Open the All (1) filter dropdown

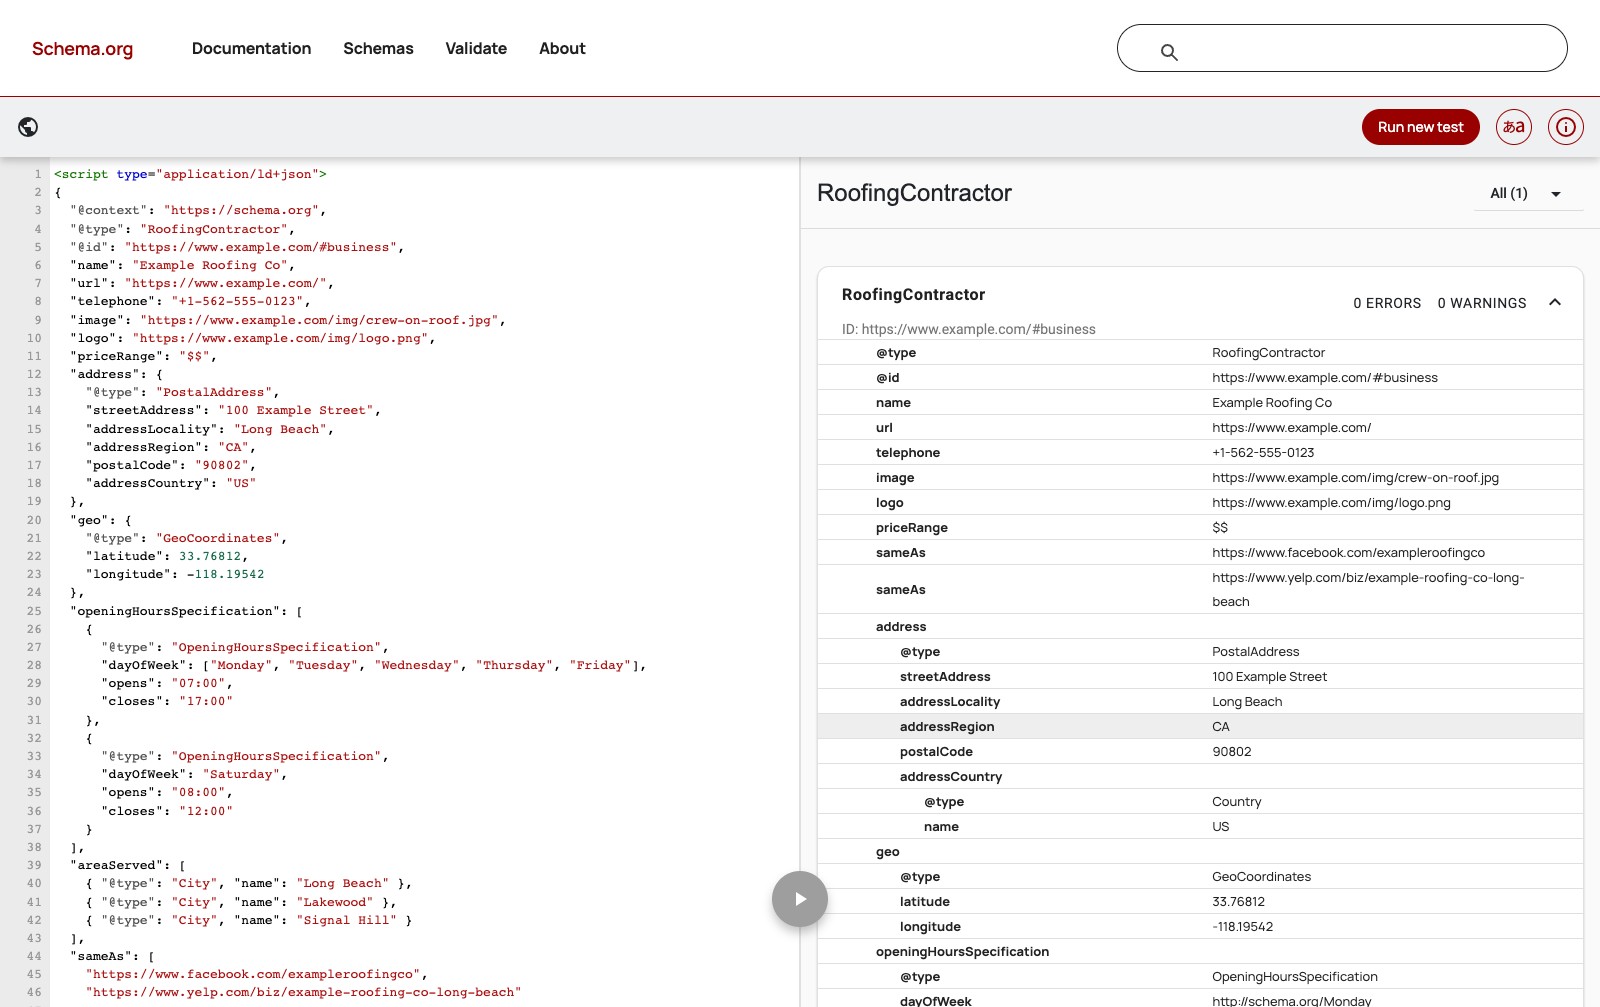[x=1530, y=194]
